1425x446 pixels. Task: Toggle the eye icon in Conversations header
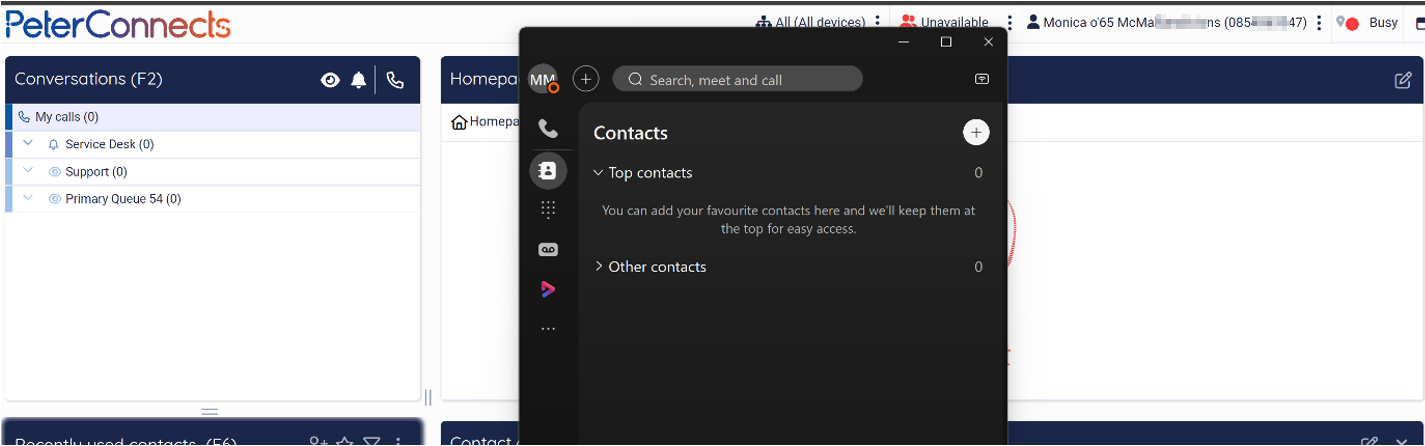(x=330, y=80)
